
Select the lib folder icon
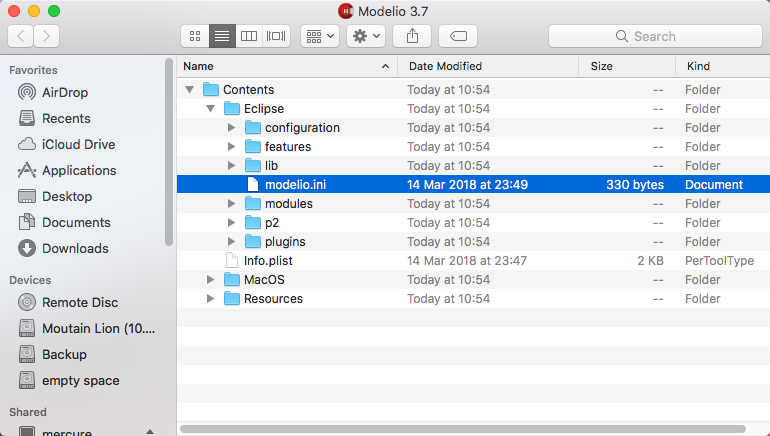tap(253, 165)
